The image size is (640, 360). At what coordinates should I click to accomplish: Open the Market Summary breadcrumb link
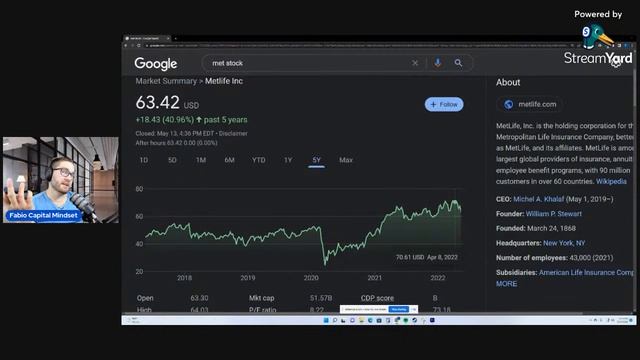click(x=166, y=81)
